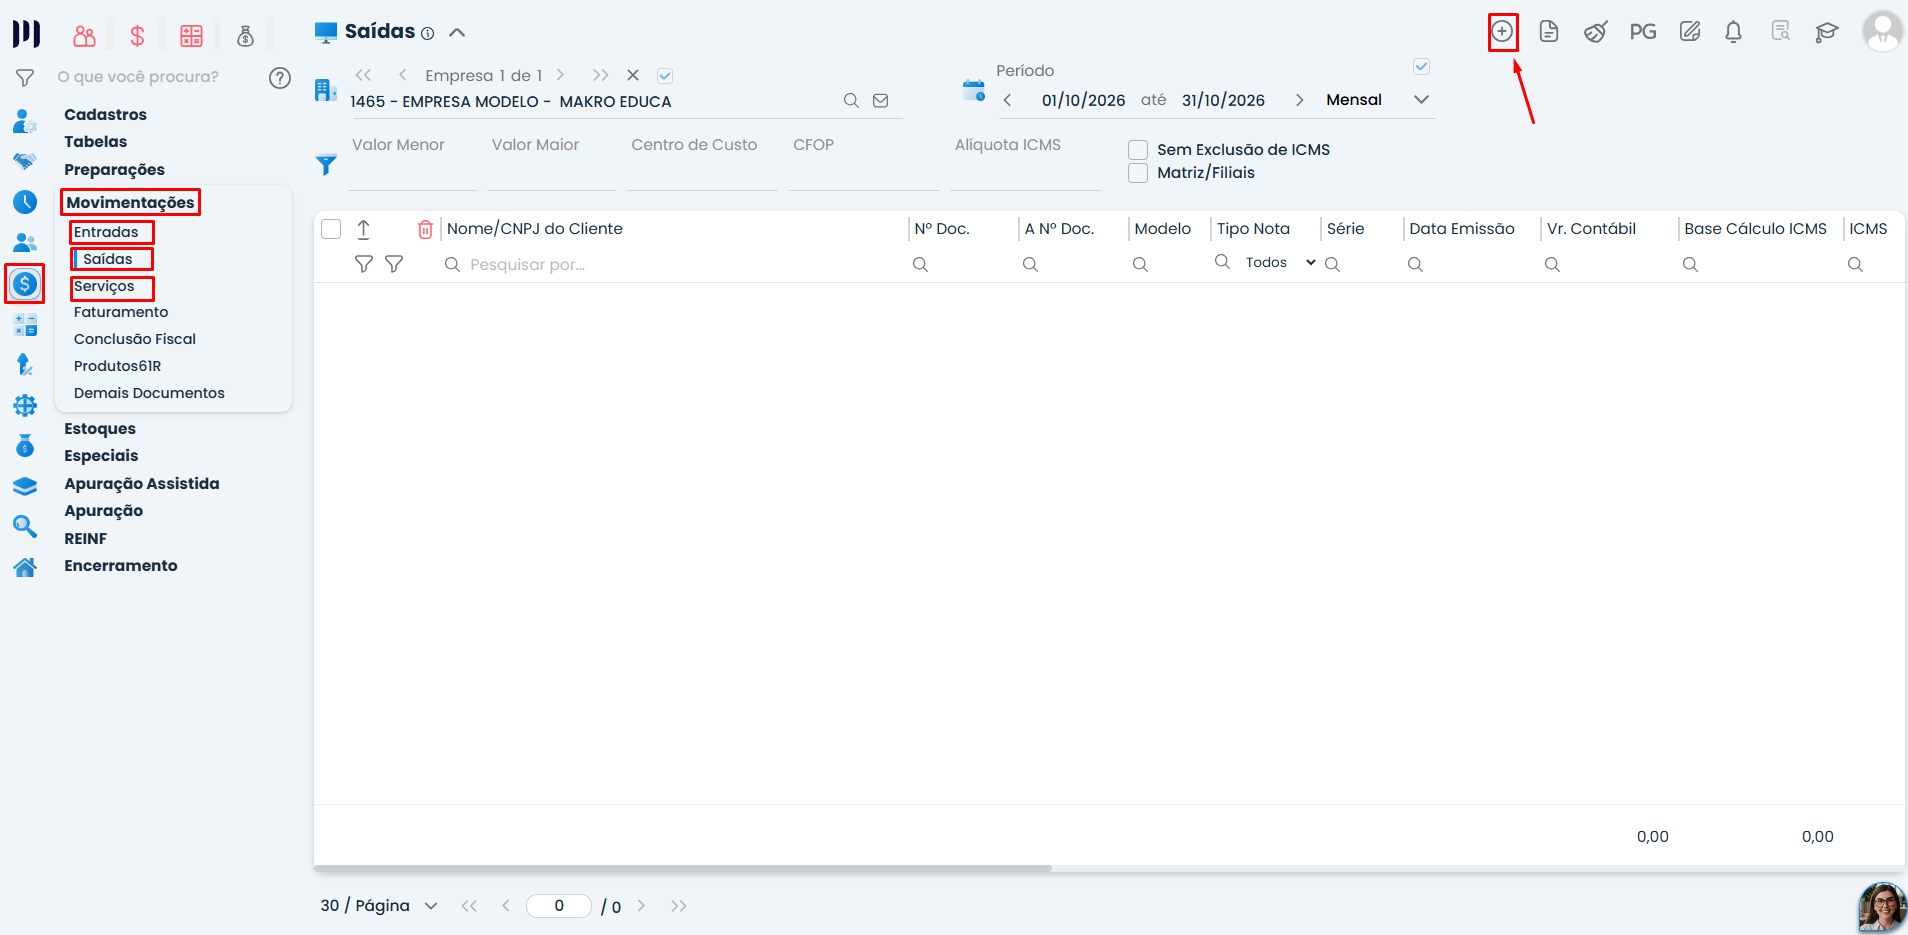The width and height of the screenshot is (1908, 935).
Task: Expand the Cadastros menu section
Action: (105, 114)
